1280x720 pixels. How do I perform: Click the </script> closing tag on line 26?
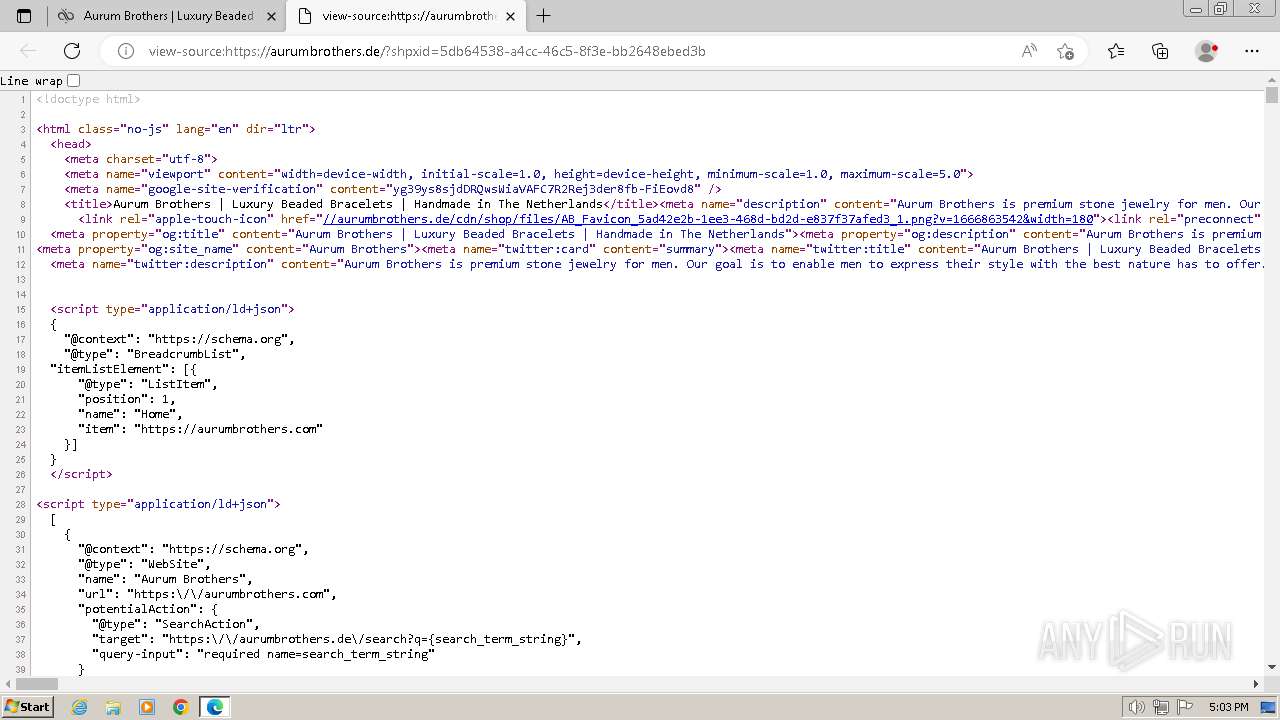click(x=81, y=474)
